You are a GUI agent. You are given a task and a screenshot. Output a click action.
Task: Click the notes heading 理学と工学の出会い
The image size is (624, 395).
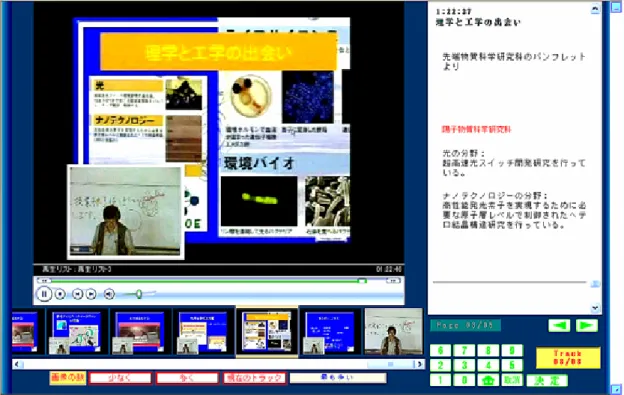(478, 22)
